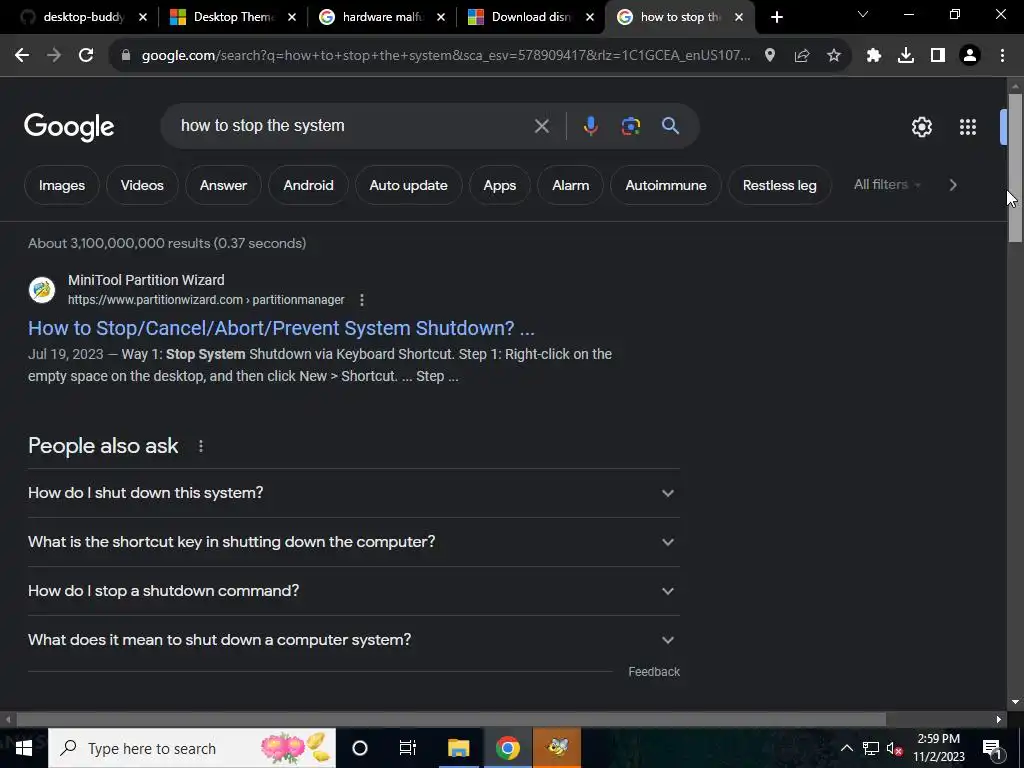Open the location permission icon in address bar
The height and width of the screenshot is (768, 1024).
770,56
